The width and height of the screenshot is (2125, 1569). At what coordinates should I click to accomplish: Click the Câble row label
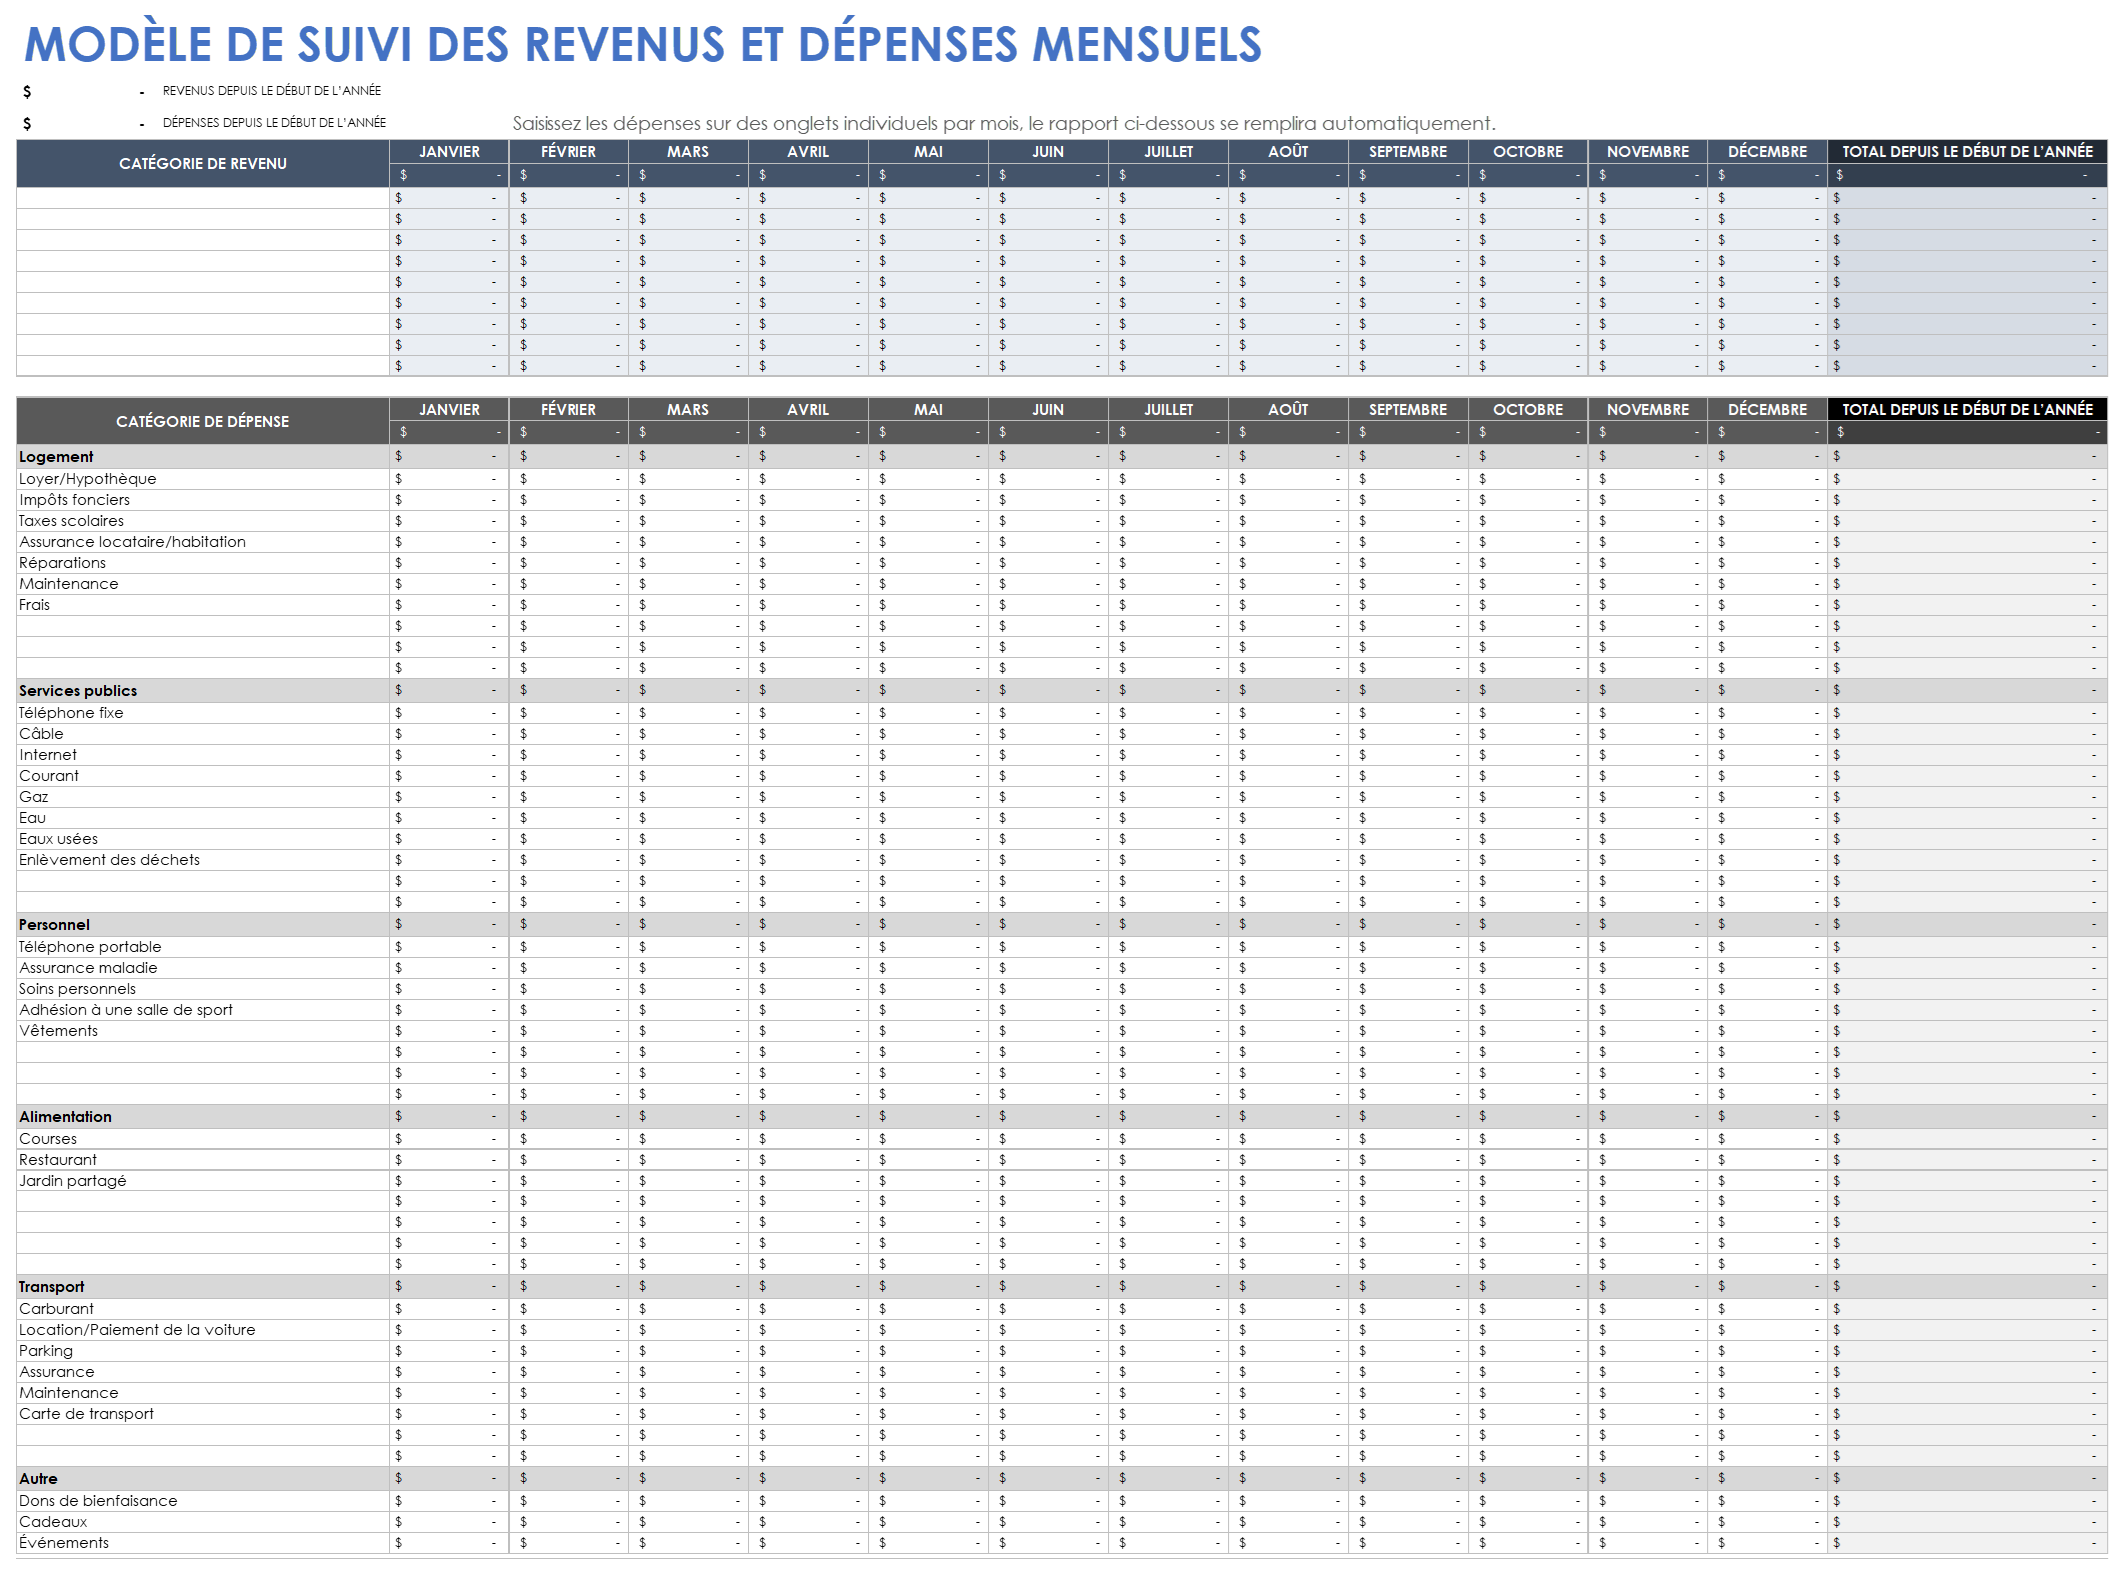[41, 734]
